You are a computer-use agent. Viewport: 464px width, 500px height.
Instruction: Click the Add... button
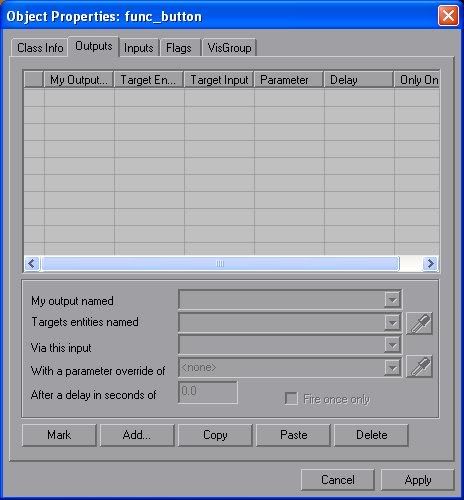pyautogui.click(x=137, y=435)
